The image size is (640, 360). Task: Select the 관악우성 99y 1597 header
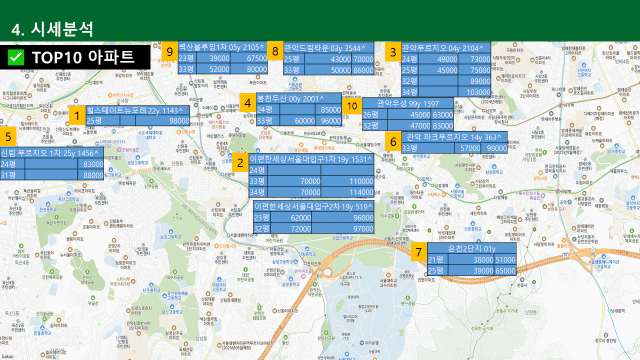[x=408, y=104]
